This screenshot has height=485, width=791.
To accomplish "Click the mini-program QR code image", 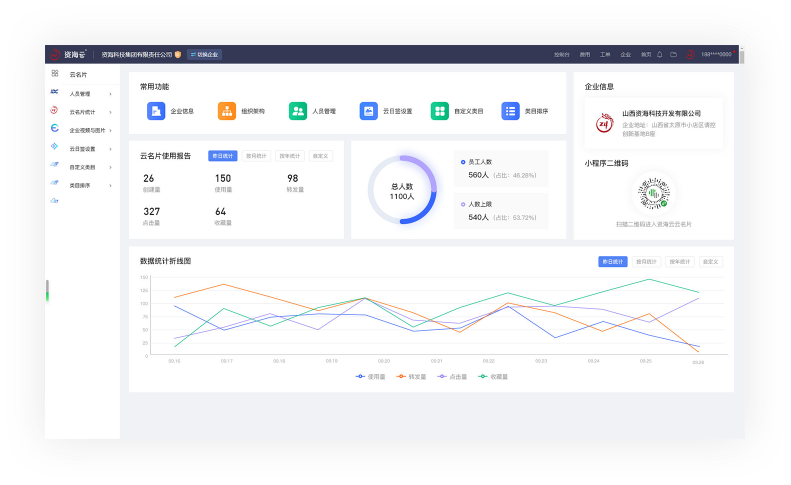I will pyautogui.click(x=654, y=193).
